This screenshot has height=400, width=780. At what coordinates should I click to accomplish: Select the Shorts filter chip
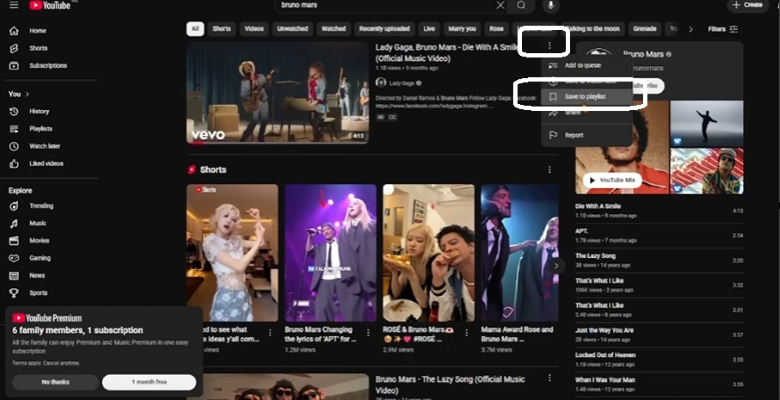221,29
